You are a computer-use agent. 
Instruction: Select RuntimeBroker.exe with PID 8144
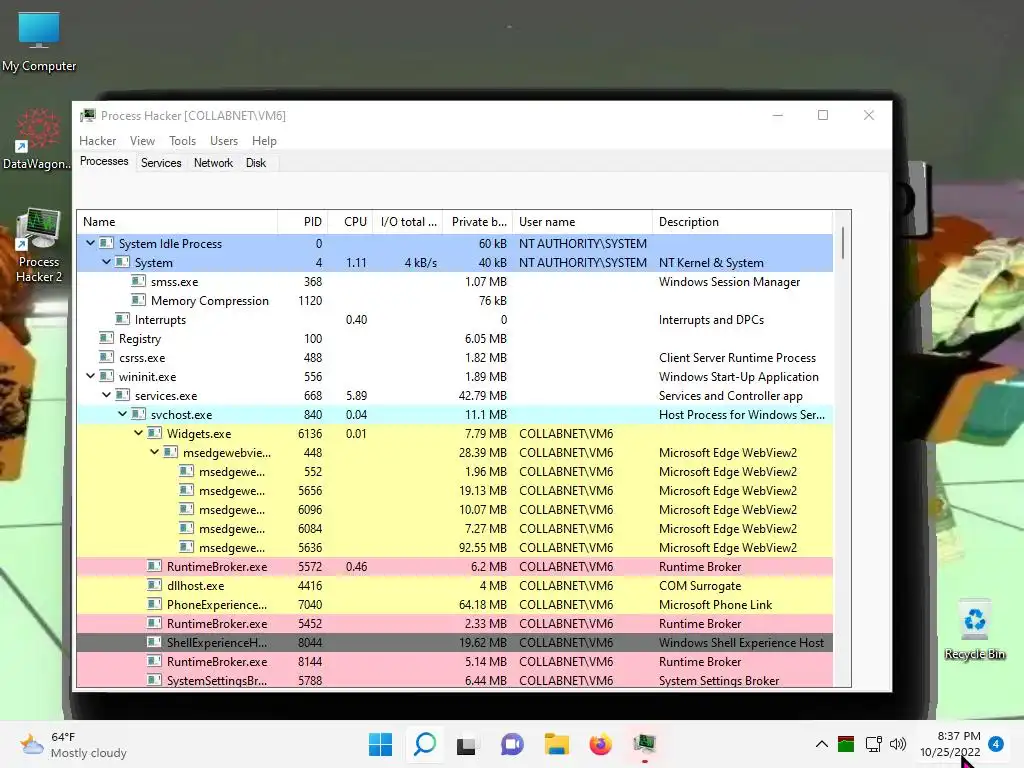[x=455, y=661]
